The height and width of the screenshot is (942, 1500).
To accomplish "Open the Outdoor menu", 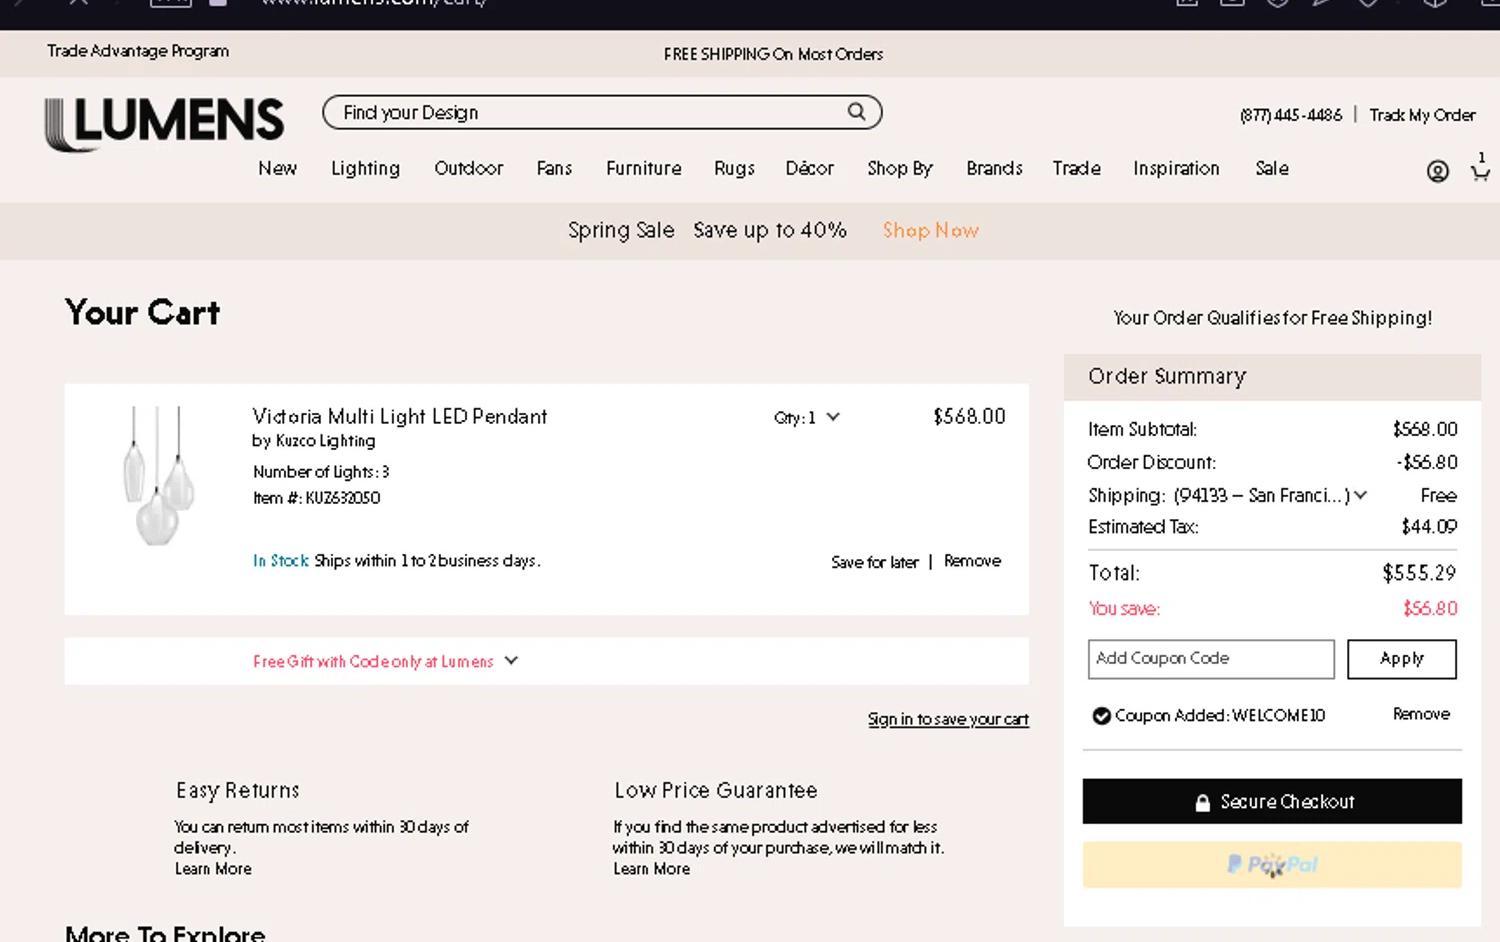I will tap(468, 168).
